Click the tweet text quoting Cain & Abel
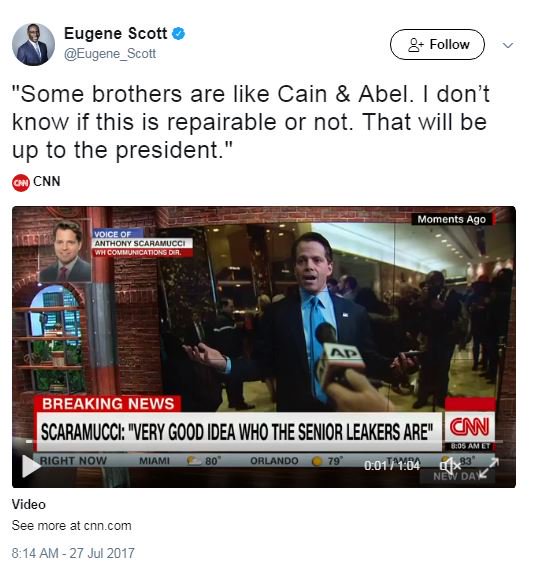537x568 pixels. coord(251,122)
